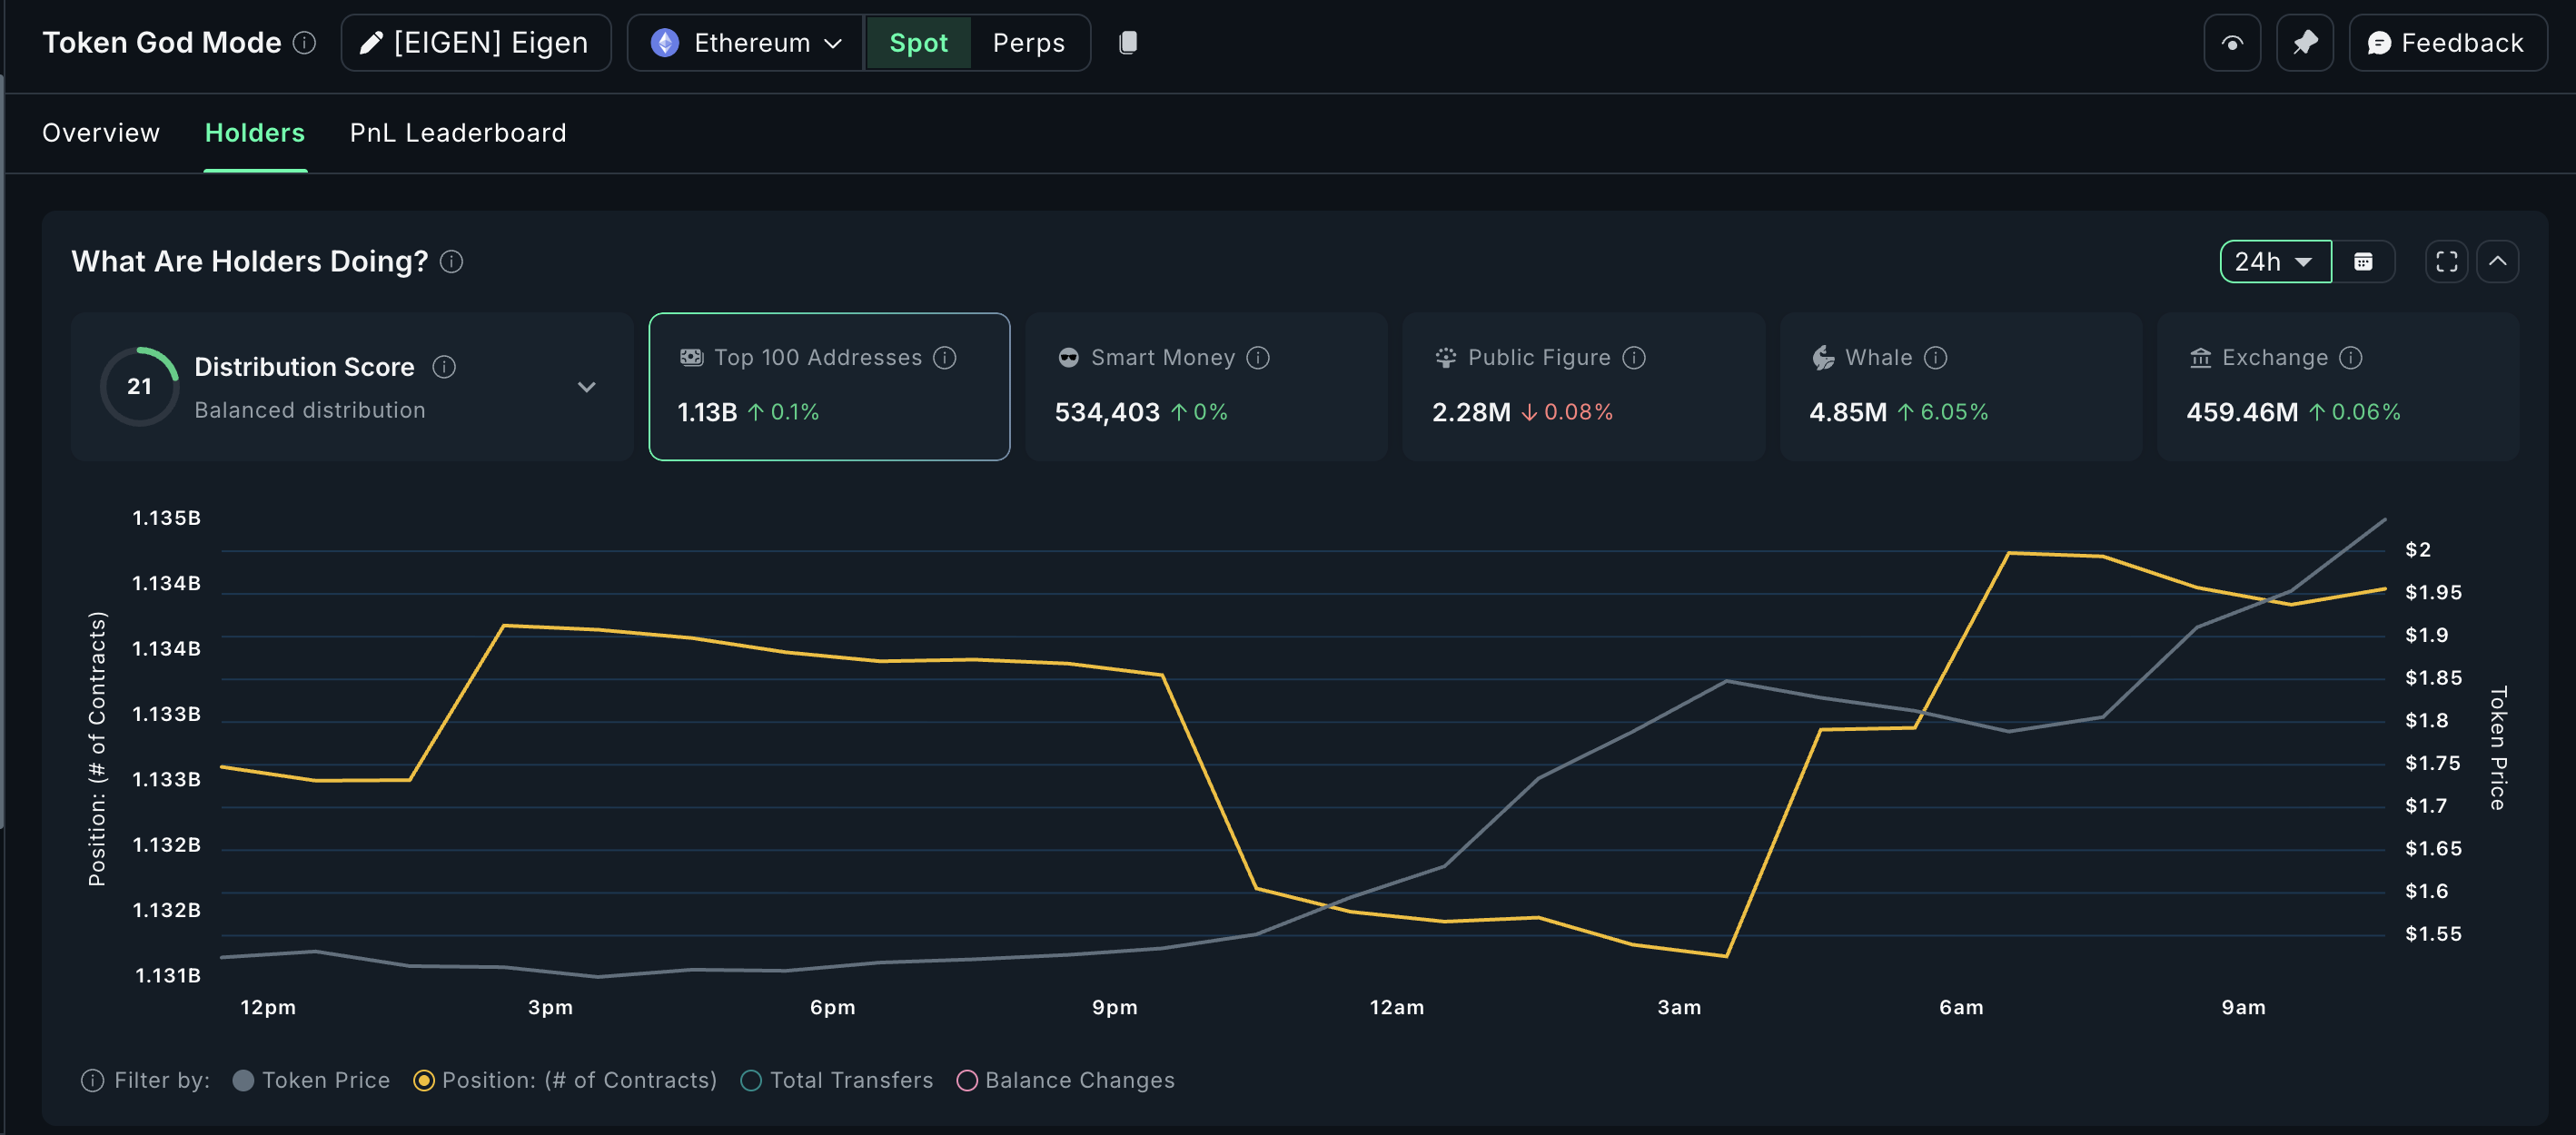2576x1135 pixels.
Task: Click the info icon beside Distribution Score
Action: (x=445, y=366)
